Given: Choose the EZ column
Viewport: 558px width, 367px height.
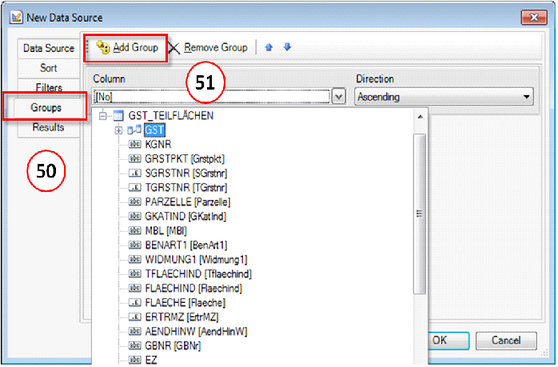Looking at the screenshot, I should (x=151, y=360).
